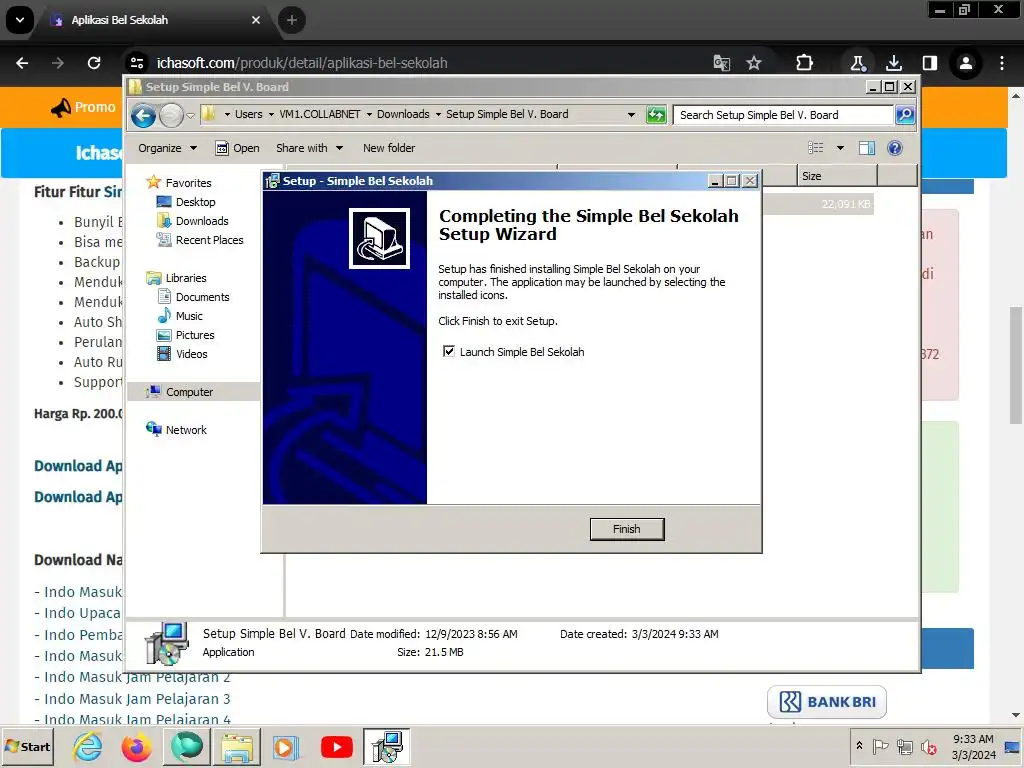This screenshot has height=768, width=1024.
Task: Click Explorer forward navigation arrow
Action: pyautogui.click(x=171, y=116)
